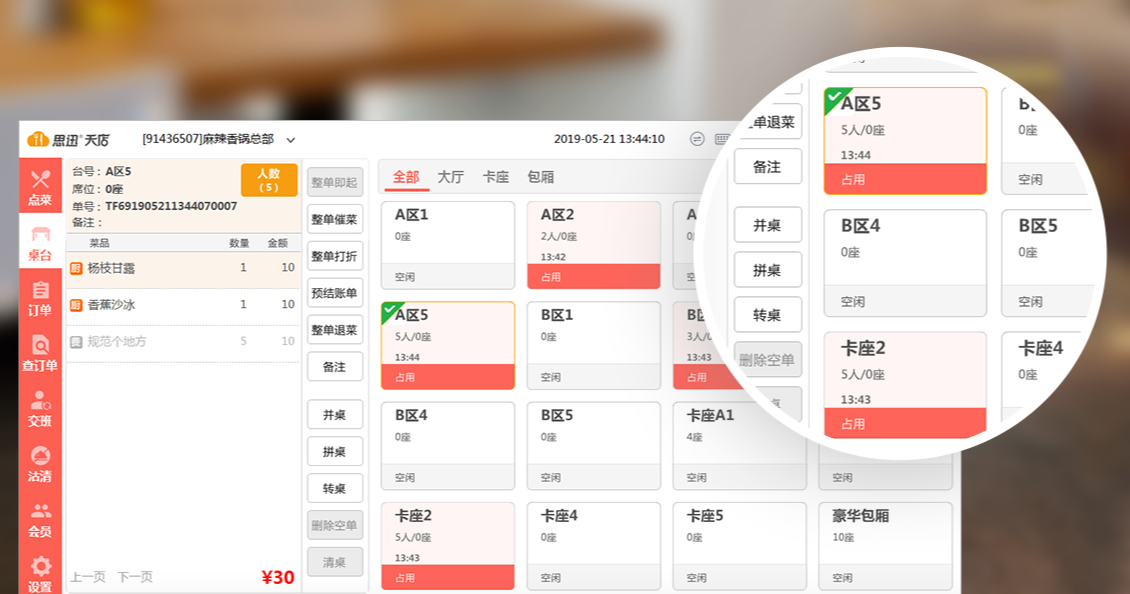This screenshot has width=1130, height=594.
Task: Select the occupied table A区2 card
Action: 593,243
